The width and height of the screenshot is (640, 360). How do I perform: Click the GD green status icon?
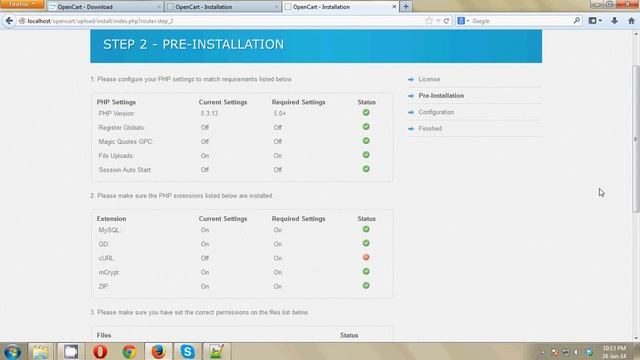tap(366, 243)
